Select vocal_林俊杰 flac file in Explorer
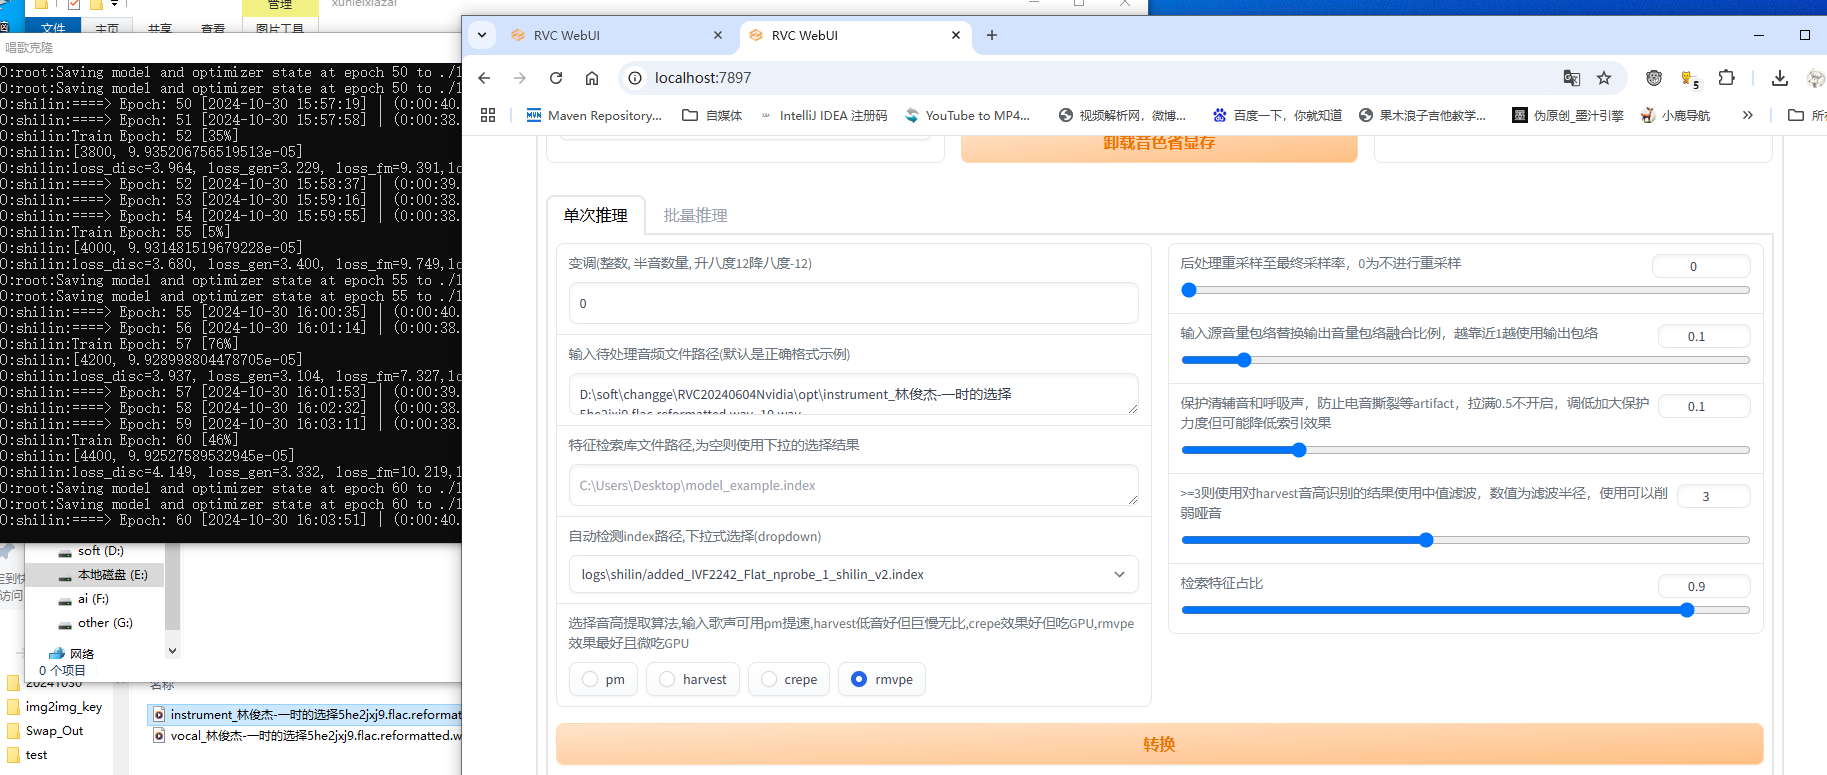Viewport: 1827px width, 775px height. [306, 736]
